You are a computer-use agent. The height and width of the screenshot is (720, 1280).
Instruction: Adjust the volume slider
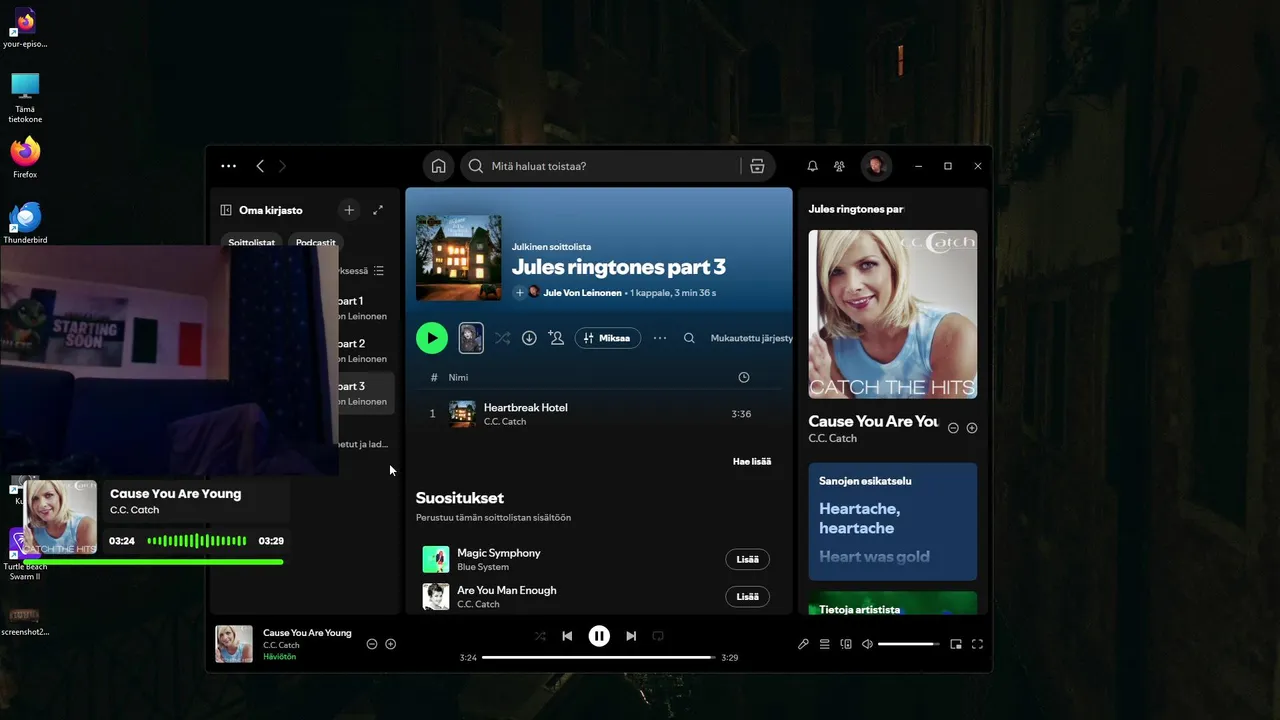click(909, 644)
